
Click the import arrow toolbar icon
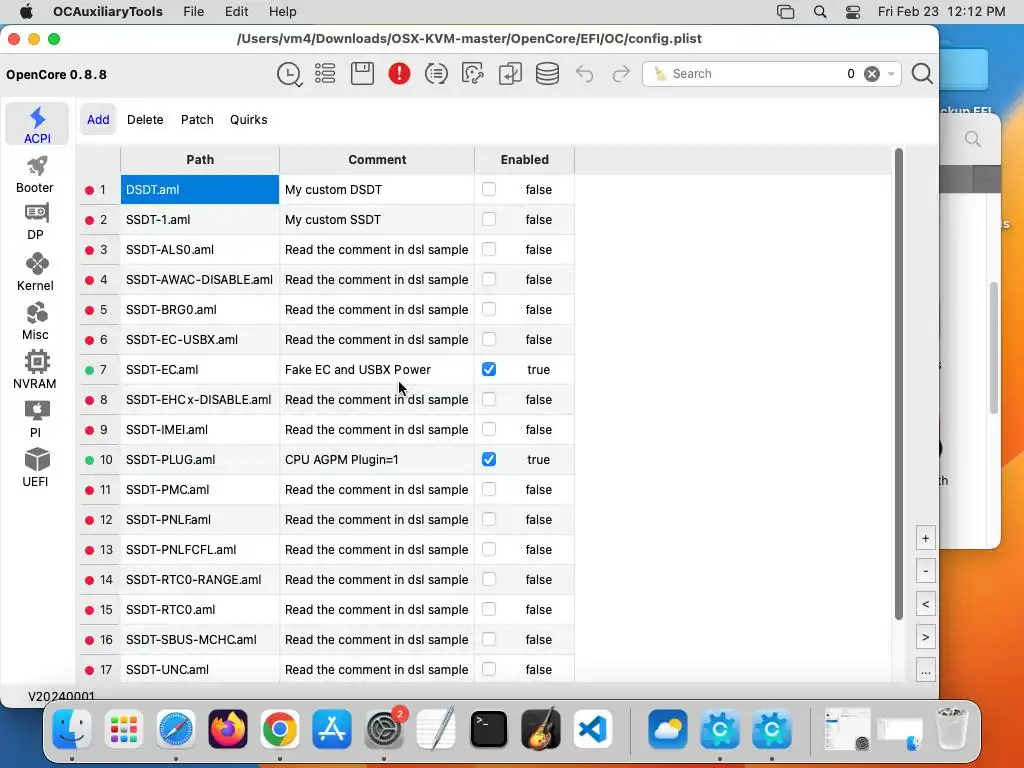510,74
